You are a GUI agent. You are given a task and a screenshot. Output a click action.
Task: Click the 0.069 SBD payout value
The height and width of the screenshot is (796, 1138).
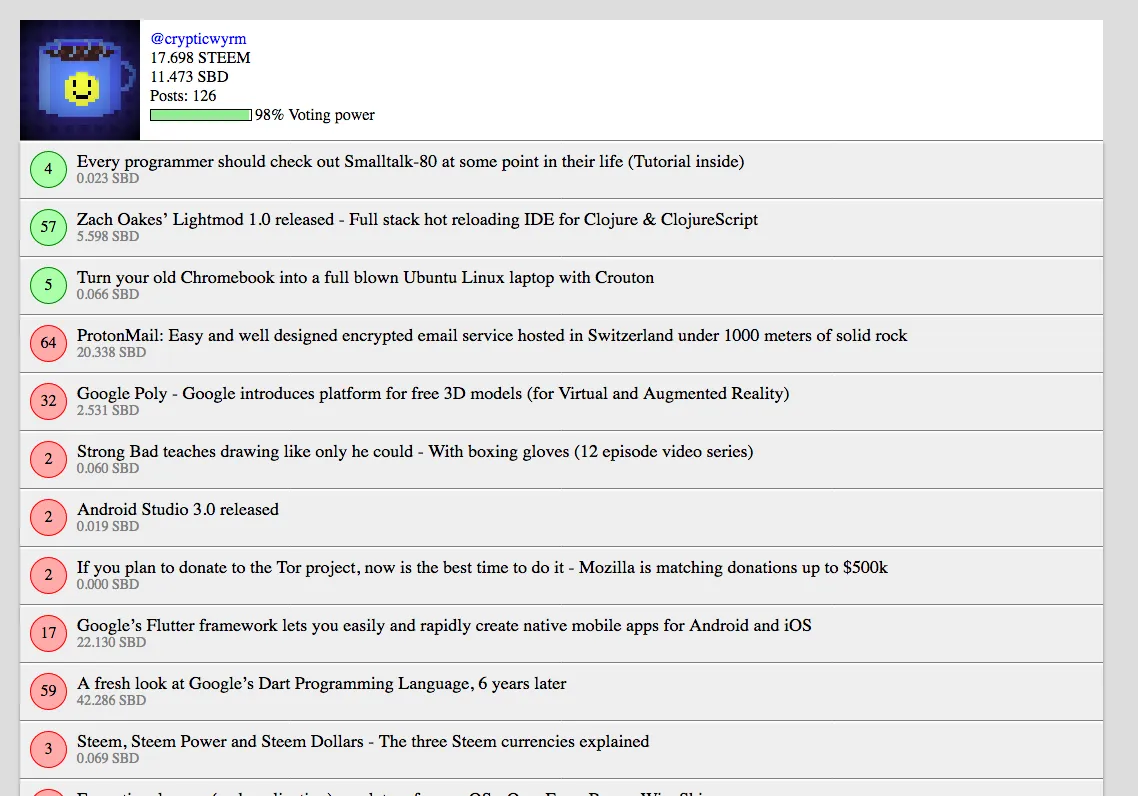pyautogui.click(x=108, y=758)
